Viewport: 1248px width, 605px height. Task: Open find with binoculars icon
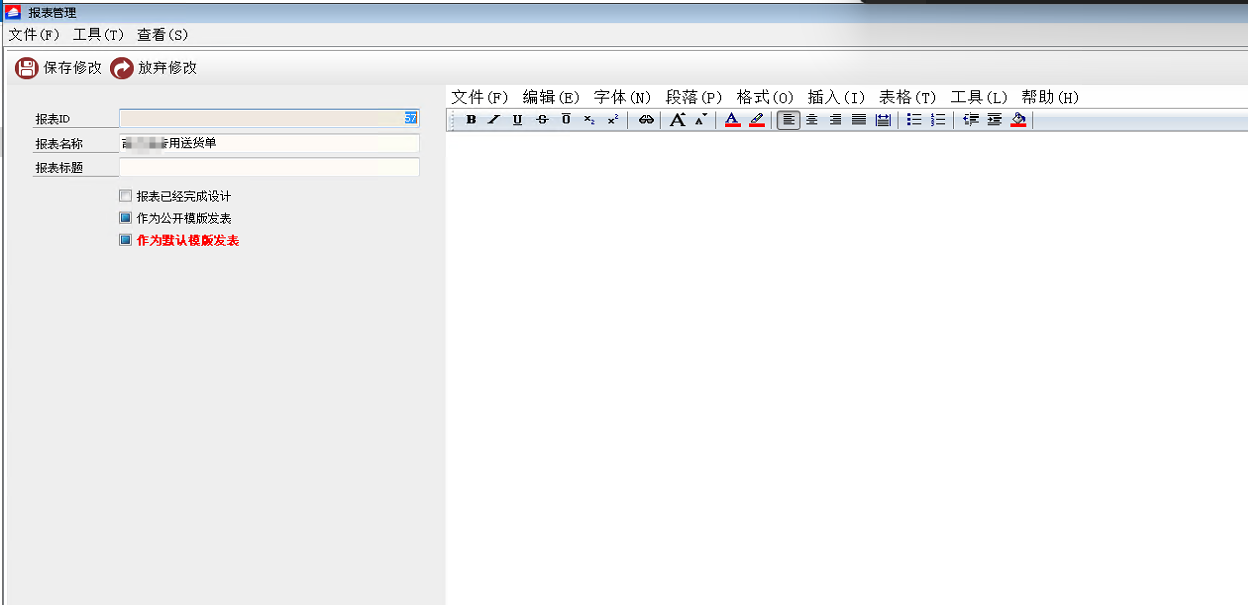[x=646, y=120]
